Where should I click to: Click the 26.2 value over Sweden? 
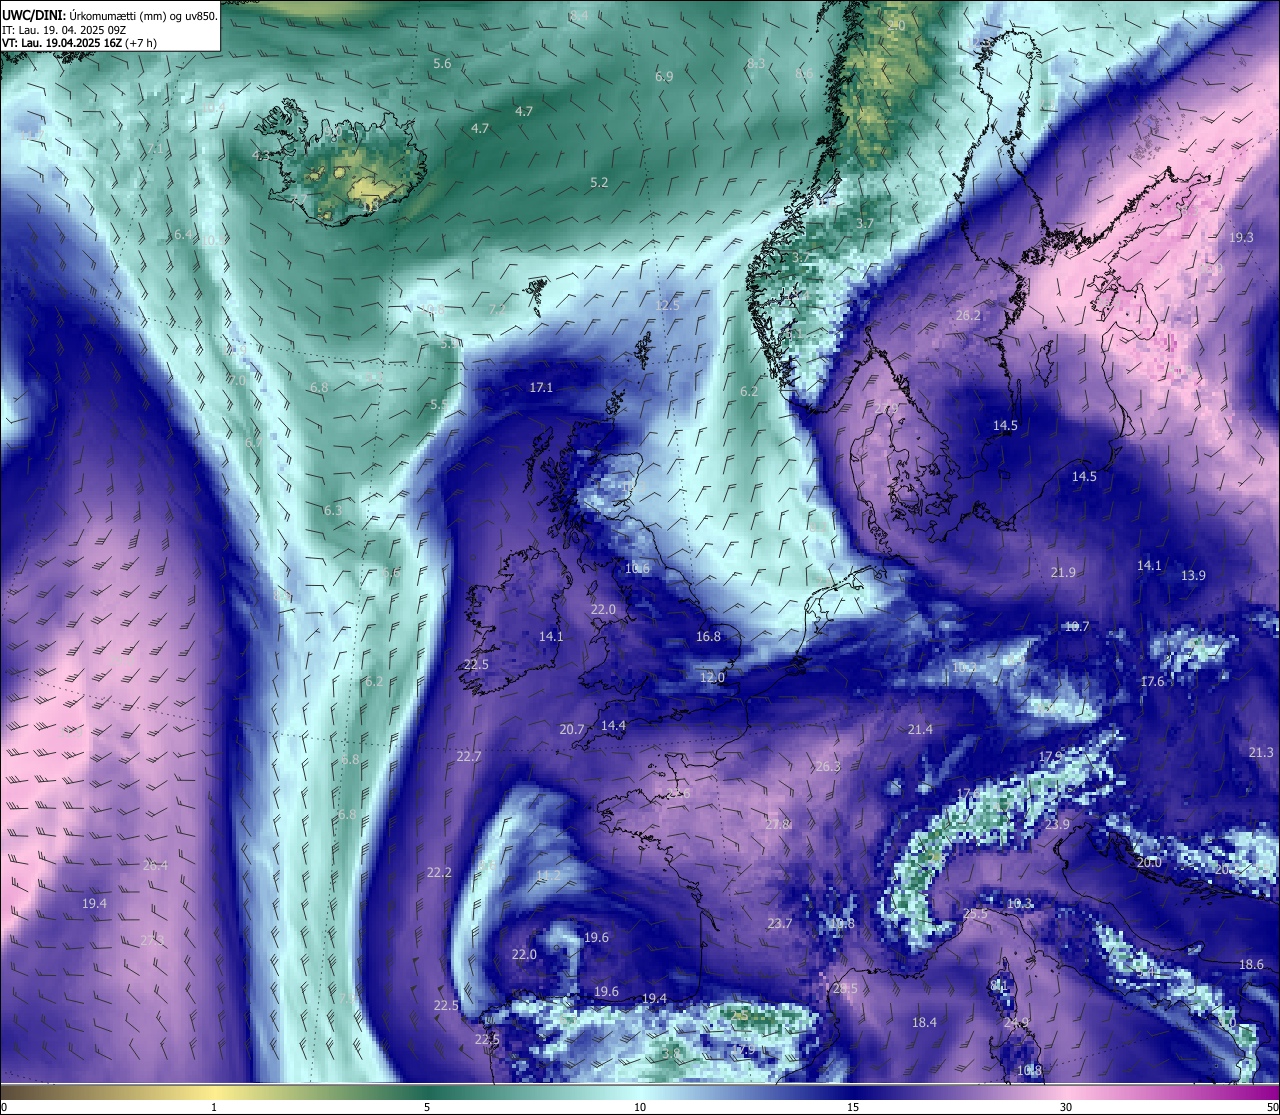(968, 315)
